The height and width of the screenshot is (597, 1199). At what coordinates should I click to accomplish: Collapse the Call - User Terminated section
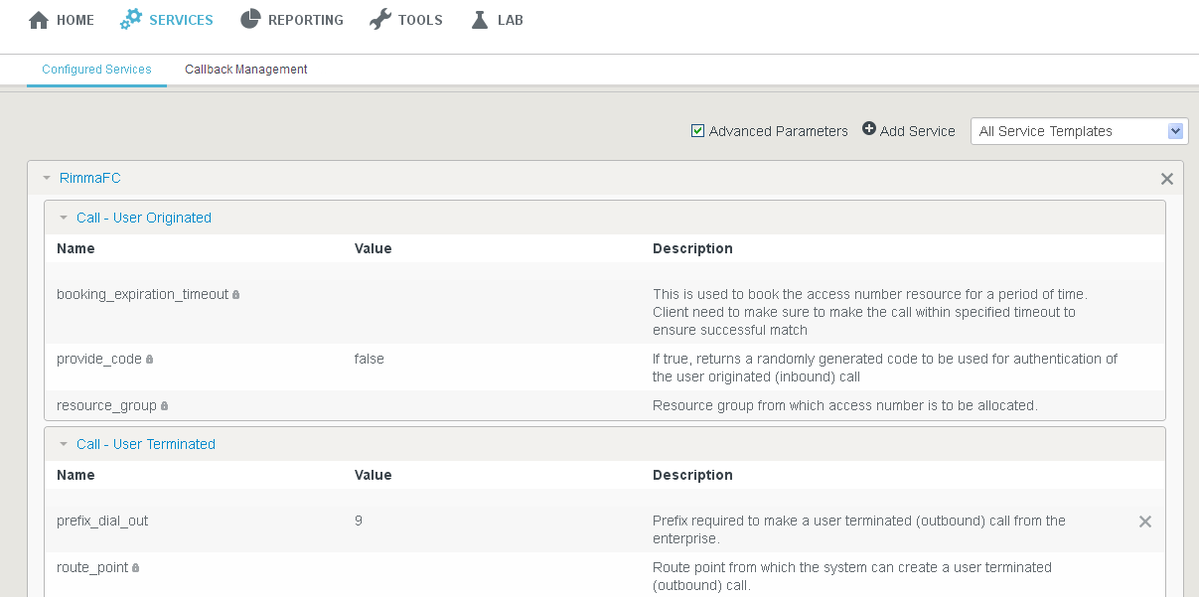tap(63, 444)
